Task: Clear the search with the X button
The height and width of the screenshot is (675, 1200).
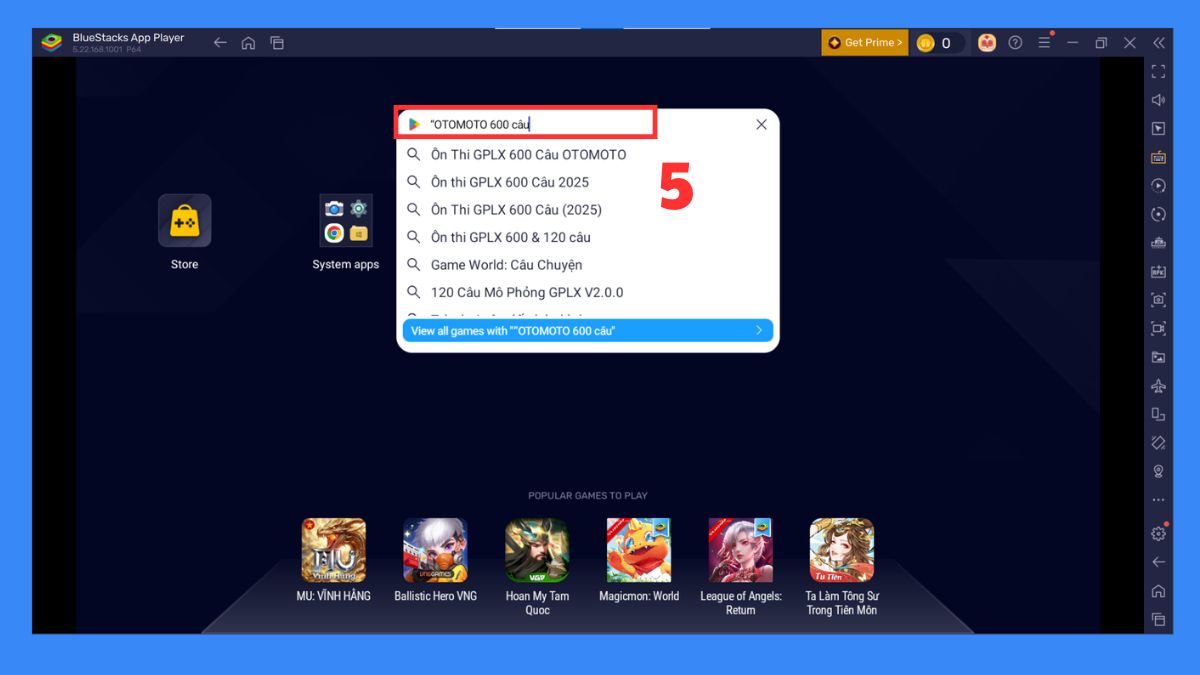Action: (761, 125)
